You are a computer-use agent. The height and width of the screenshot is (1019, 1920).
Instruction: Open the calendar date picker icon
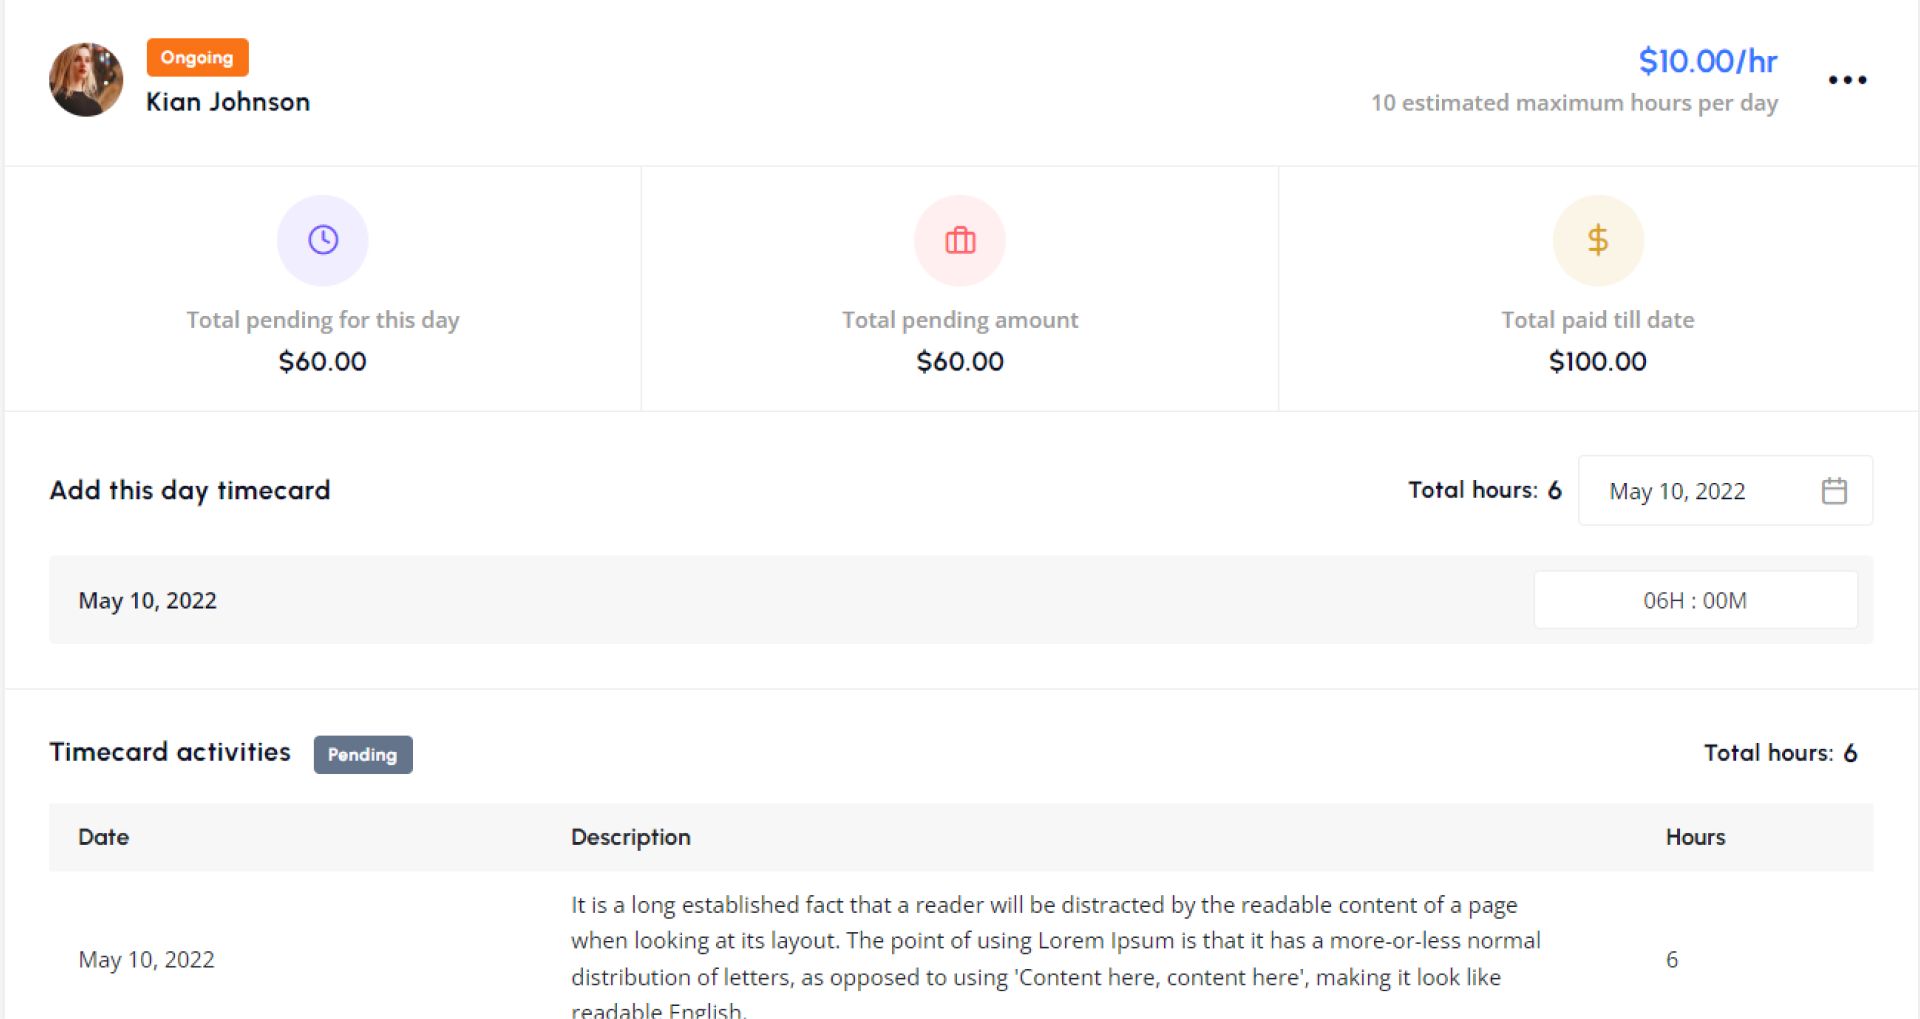click(x=1834, y=491)
